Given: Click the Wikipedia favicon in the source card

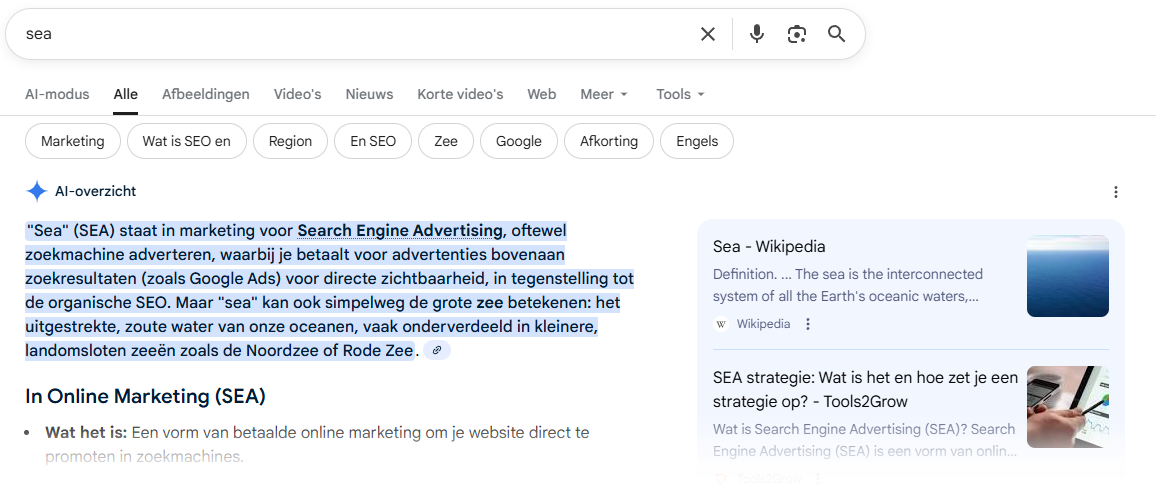Looking at the screenshot, I should pyautogui.click(x=721, y=324).
